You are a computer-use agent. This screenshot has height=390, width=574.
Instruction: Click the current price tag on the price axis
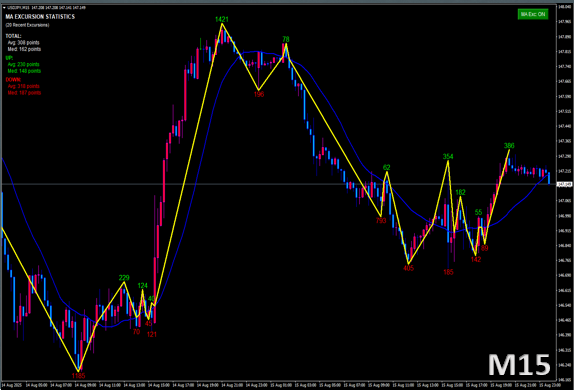[564, 184]
